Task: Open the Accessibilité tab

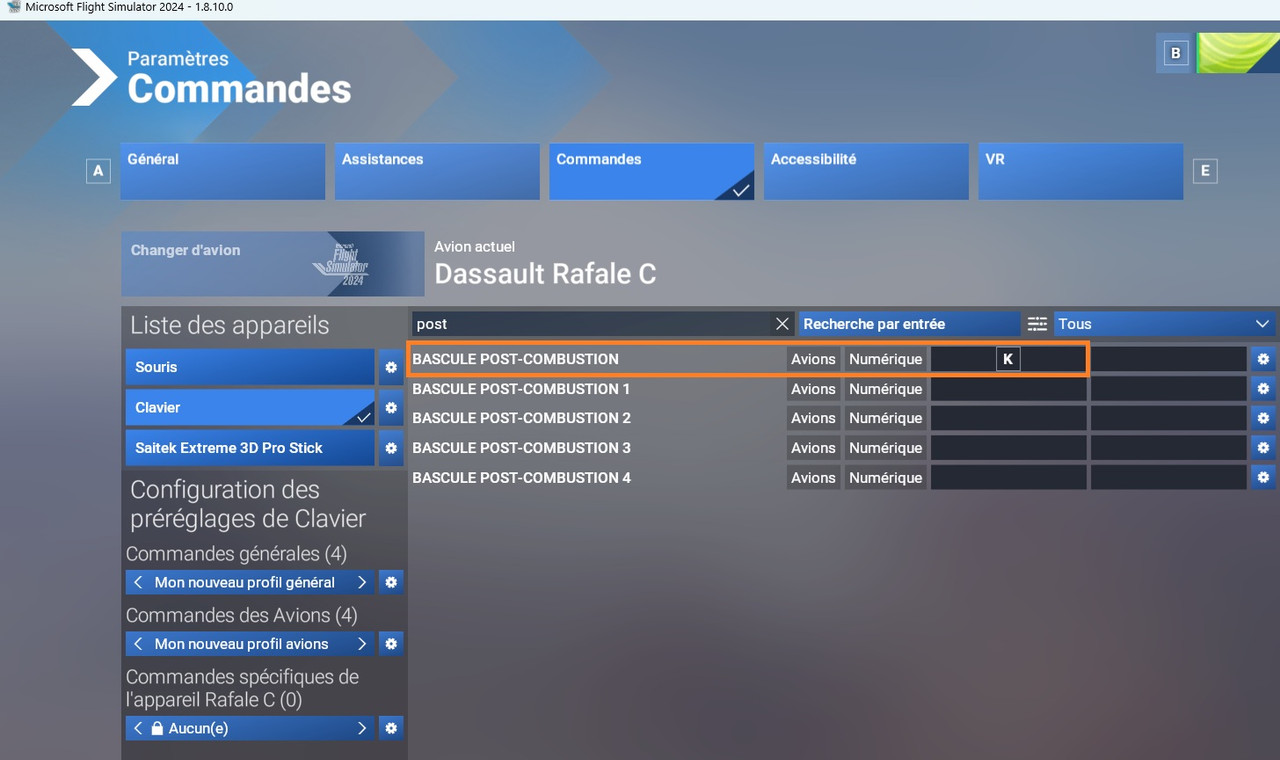Action: 866,171
